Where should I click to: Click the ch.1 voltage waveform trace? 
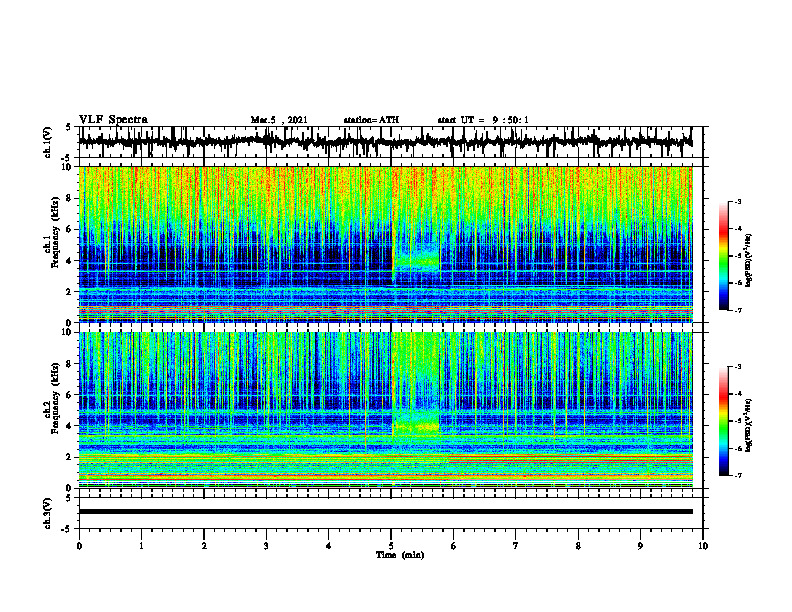tap(385, 142)
